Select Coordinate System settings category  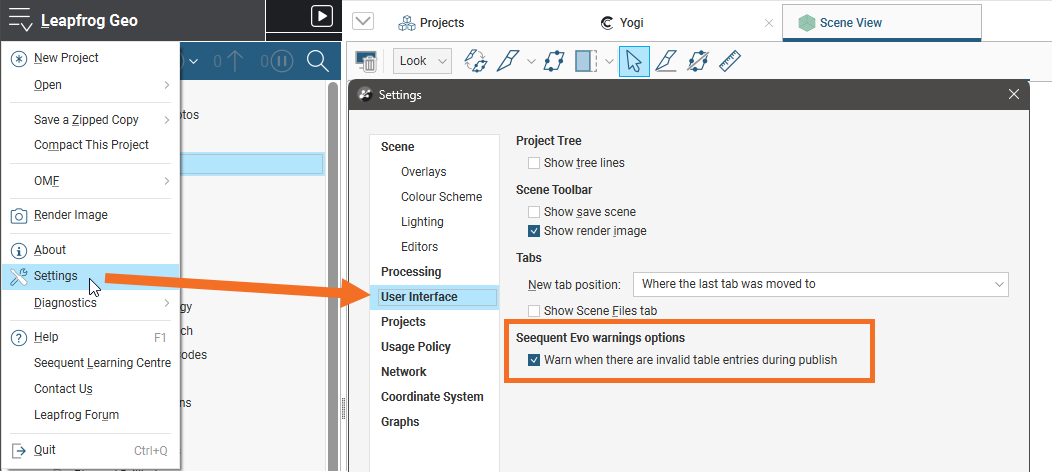click(x=432, y=397)
